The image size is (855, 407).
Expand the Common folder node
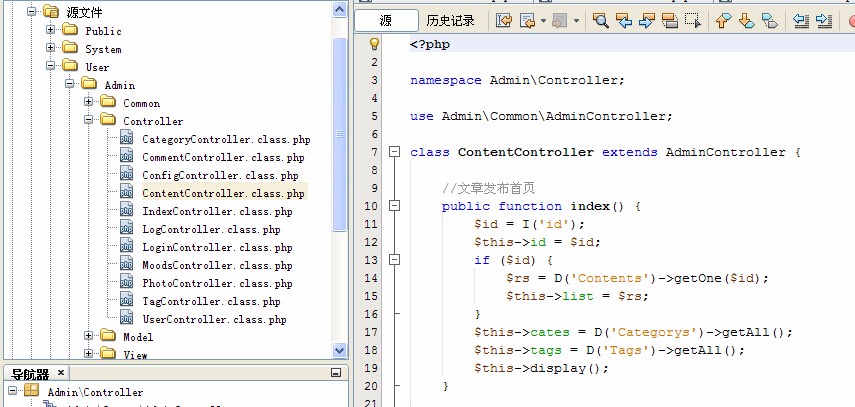(x=88, y=101)
